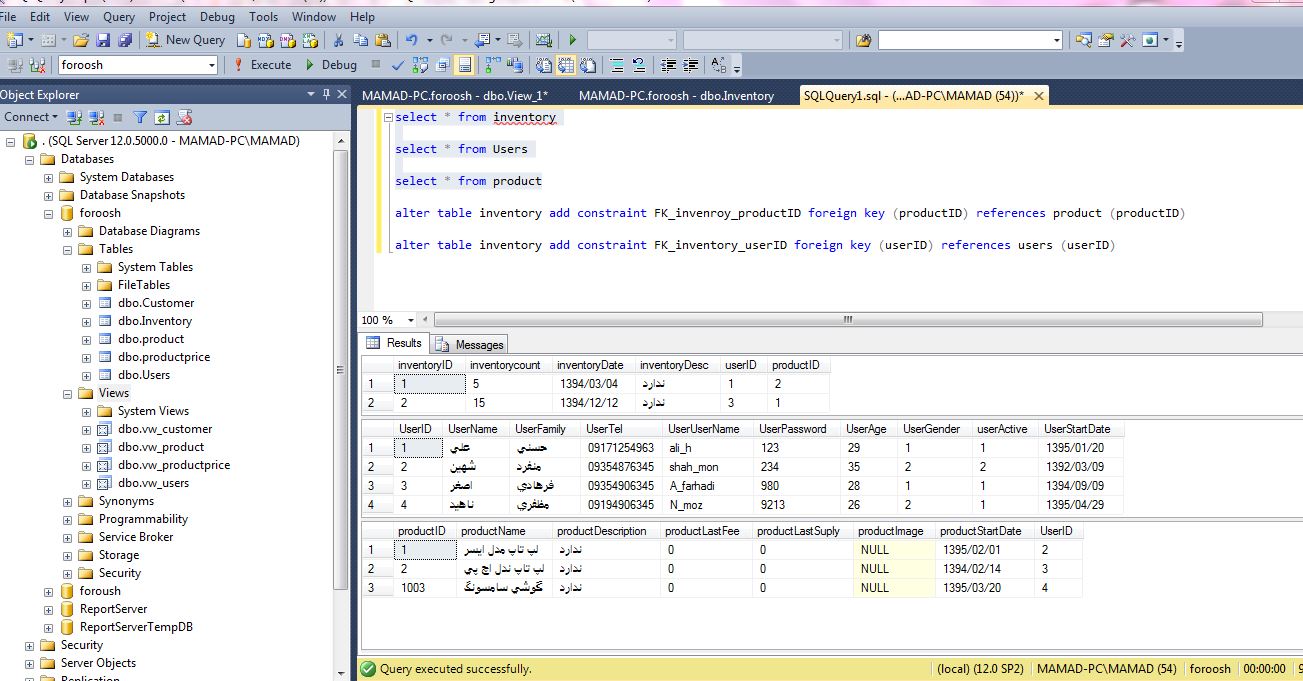The image size is (1303, 681).
Task: Parse the query with the checkmark icon
Action: pyautogui.click(x=398, y=65)
